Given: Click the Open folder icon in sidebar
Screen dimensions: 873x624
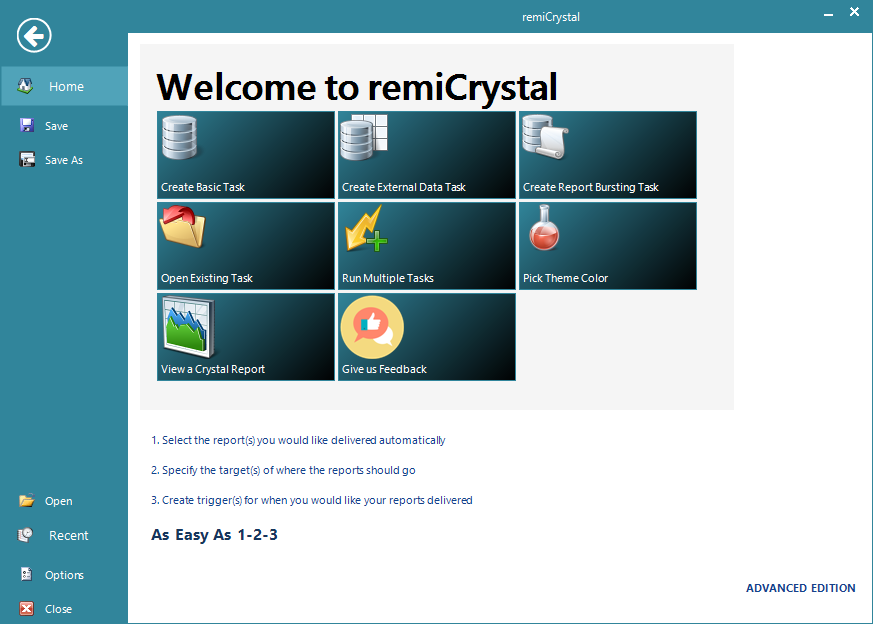Looking at the screenshot, I should (x=27, y=500).
